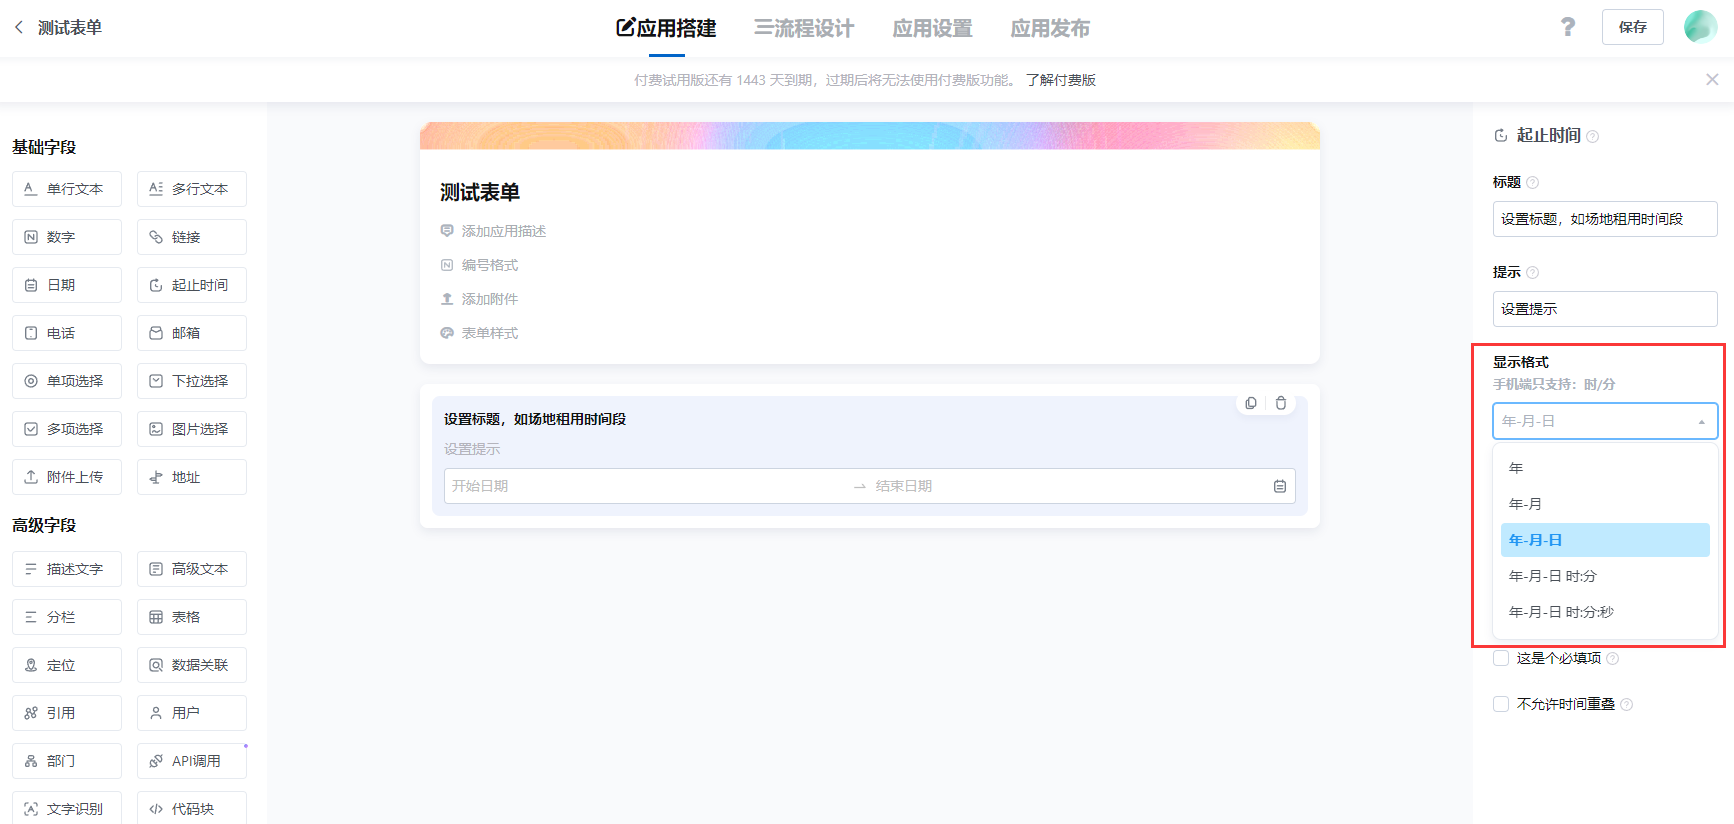Add a 附件上传 field
This screenshot has width=1734, height=824.
point(67,477)
